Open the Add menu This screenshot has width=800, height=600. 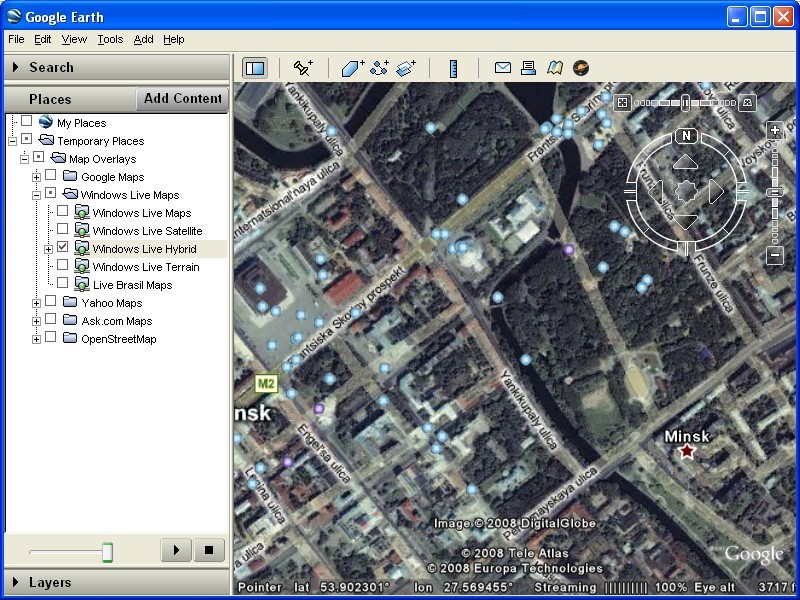coord(143,39)
